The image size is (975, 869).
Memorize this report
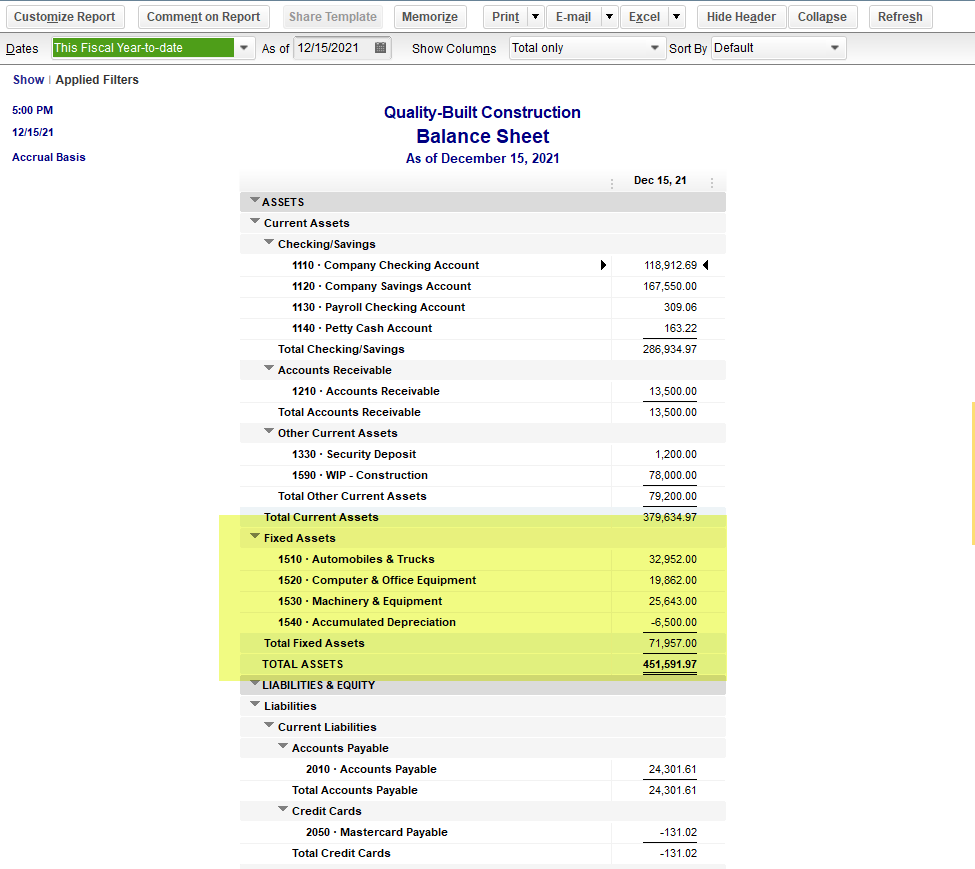tap(430, 17)
